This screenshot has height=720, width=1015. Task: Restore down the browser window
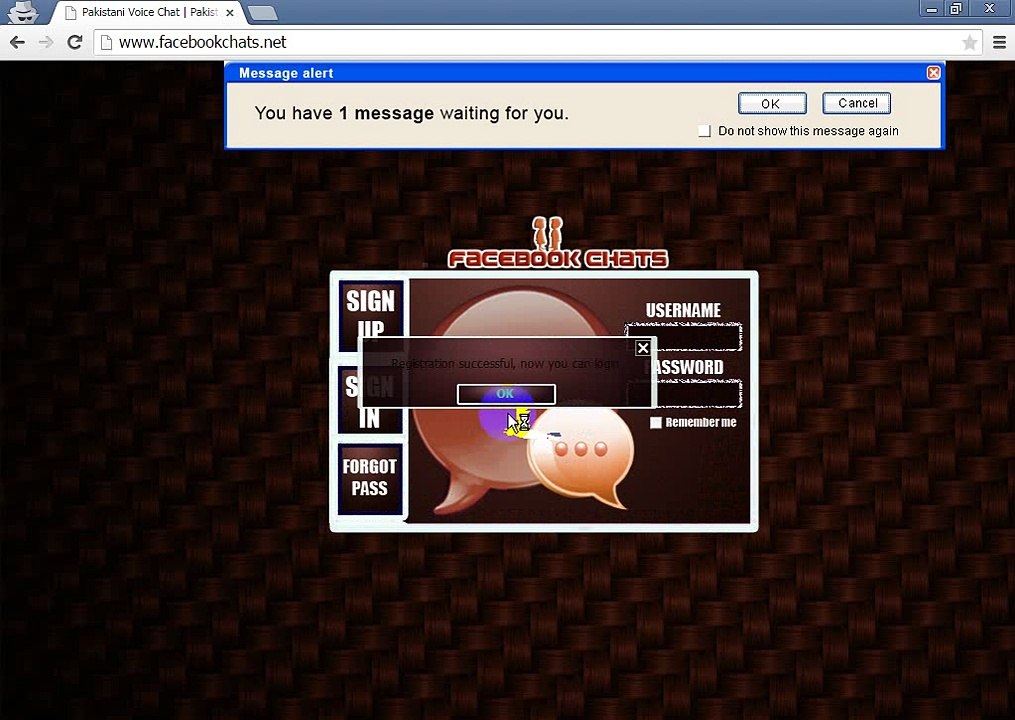[x=956, y=9]
